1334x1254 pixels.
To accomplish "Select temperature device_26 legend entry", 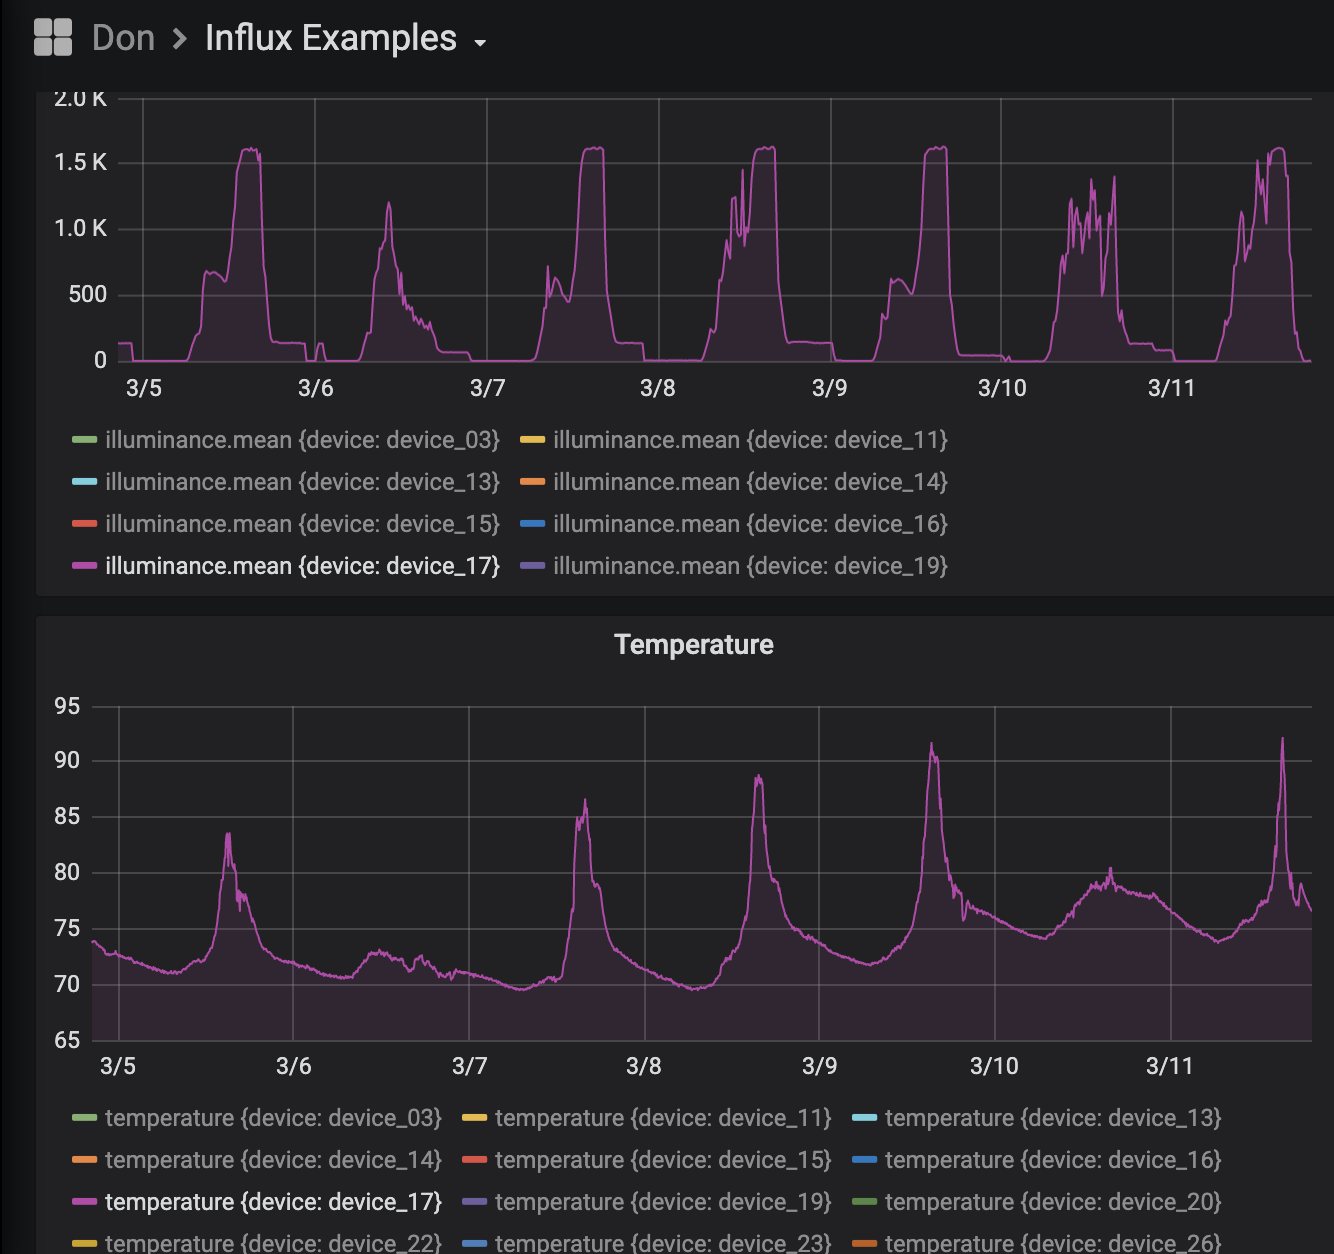I will 1053,1243.
